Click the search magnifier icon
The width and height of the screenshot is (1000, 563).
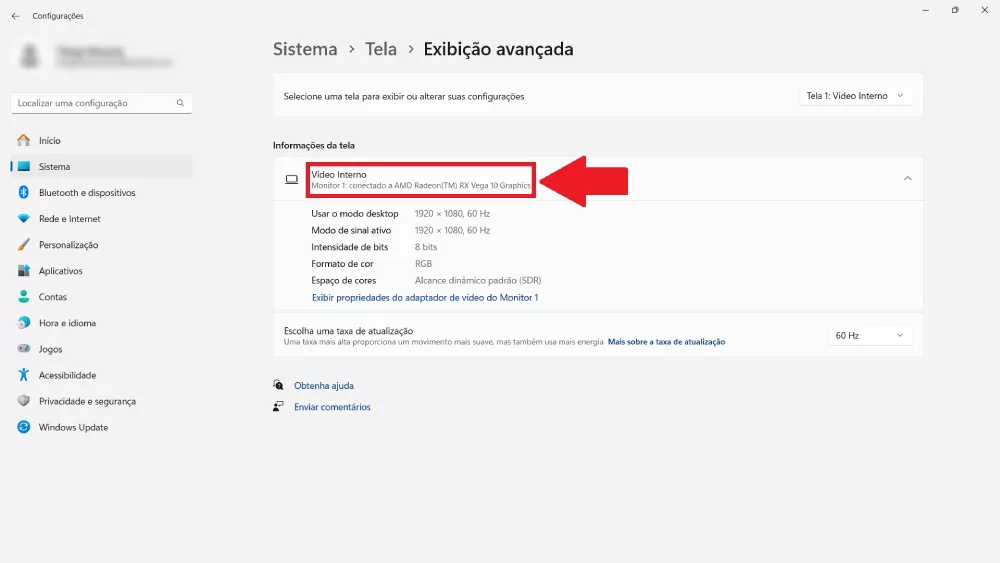point(180,103)
